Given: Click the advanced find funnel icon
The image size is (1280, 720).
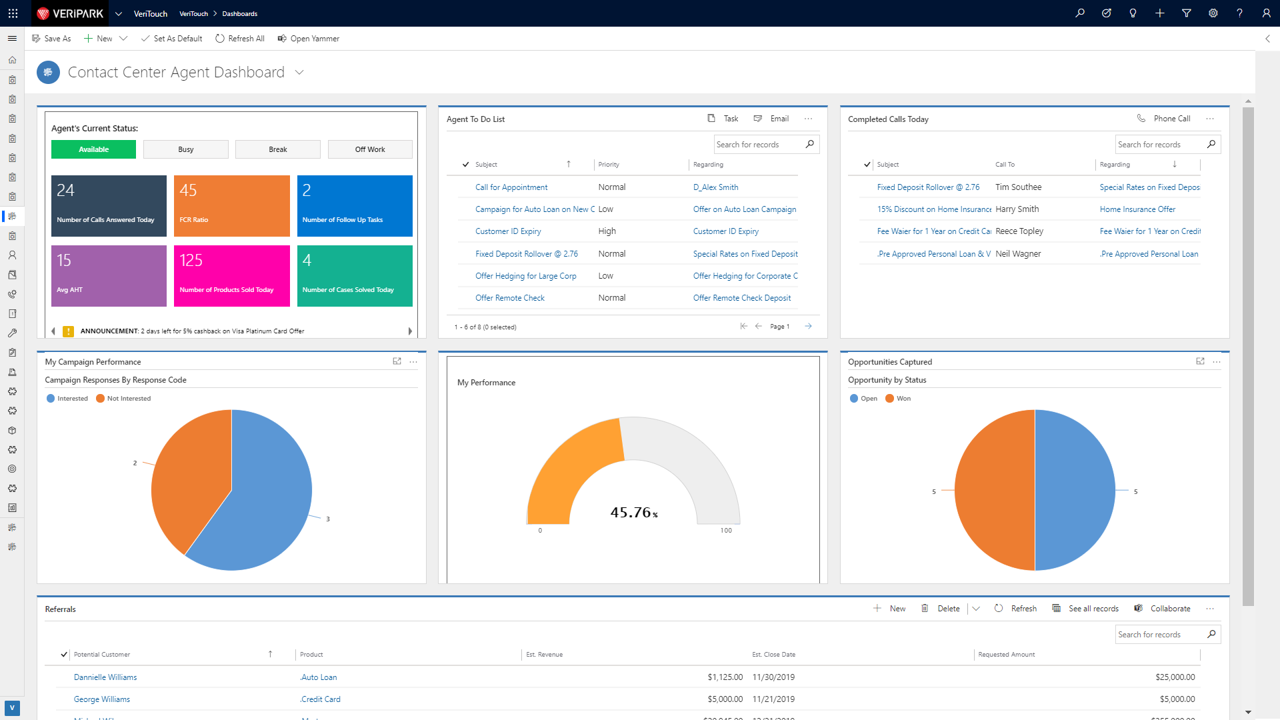Looking at the screenshot, I should 1186,13.
